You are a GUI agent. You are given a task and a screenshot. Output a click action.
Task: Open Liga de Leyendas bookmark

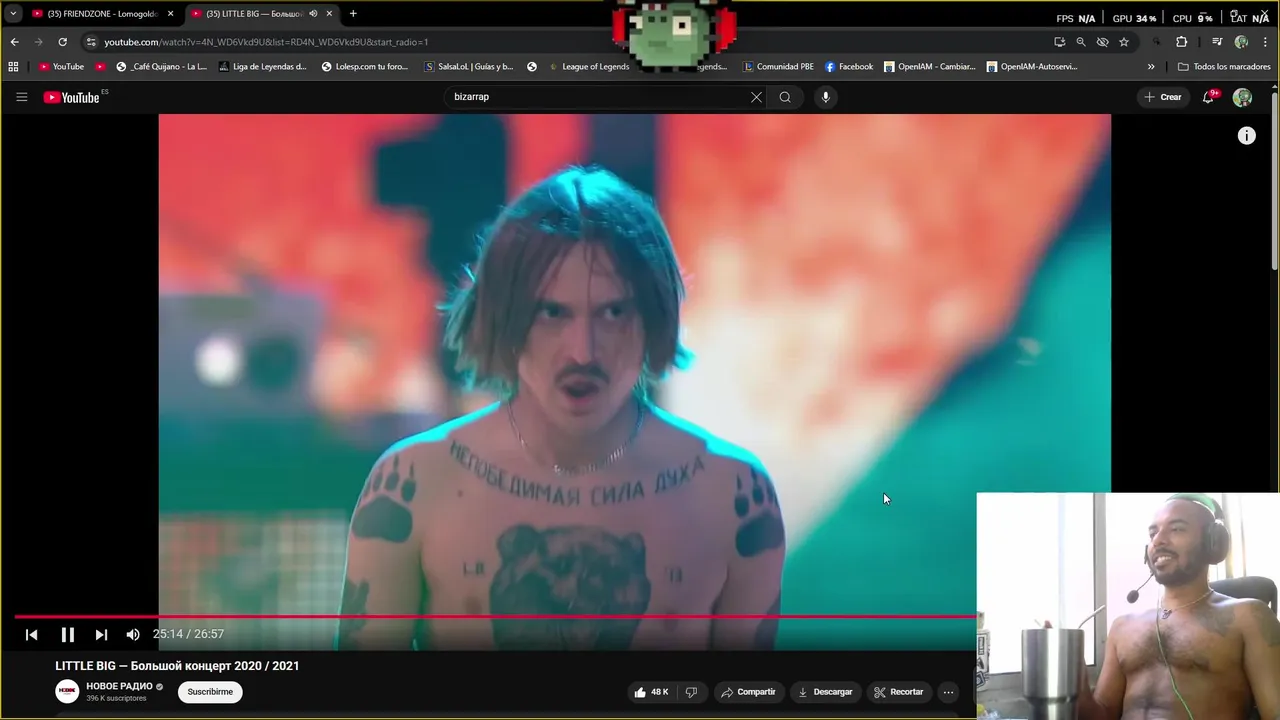262,67
